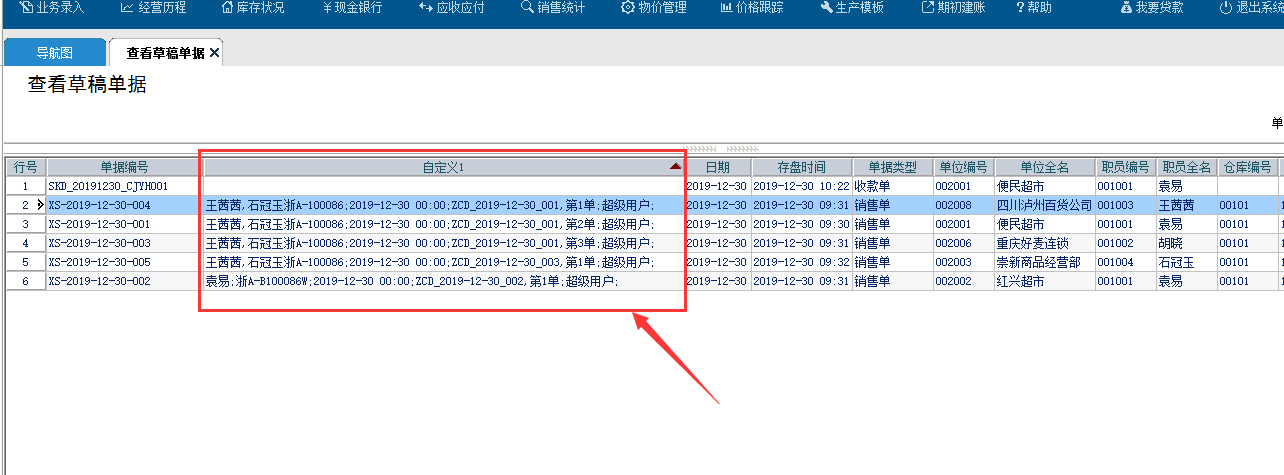Select the draft XS-2019-12-30-005
Image resolution: width=1284 pixels, height=475 pixels.
pos(124,262)
